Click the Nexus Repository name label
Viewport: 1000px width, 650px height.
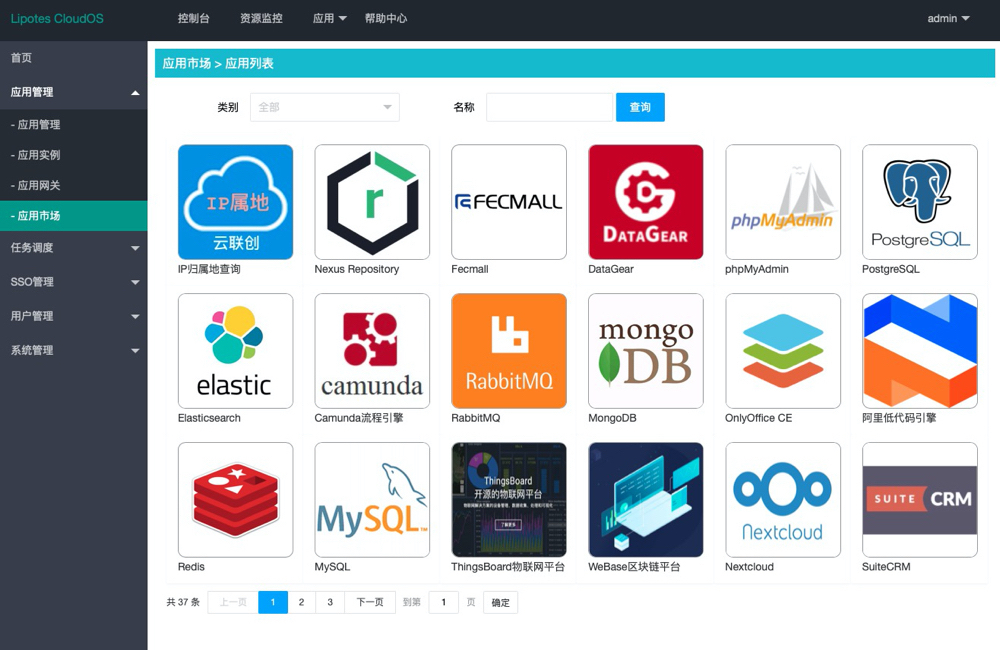(x=357, y=269)
